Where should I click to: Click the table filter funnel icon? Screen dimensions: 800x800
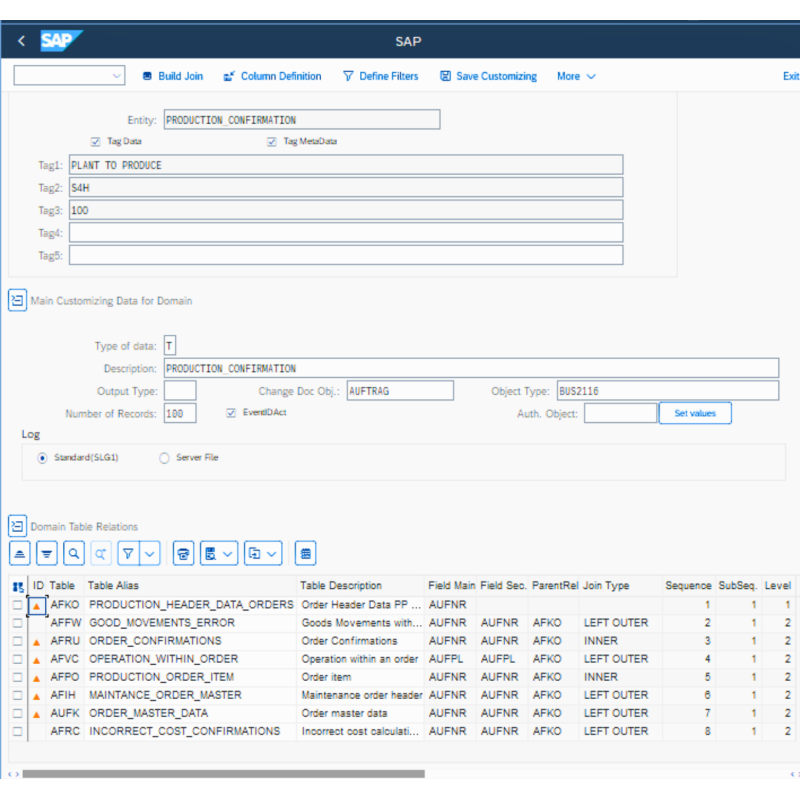(x=127, y=553)
